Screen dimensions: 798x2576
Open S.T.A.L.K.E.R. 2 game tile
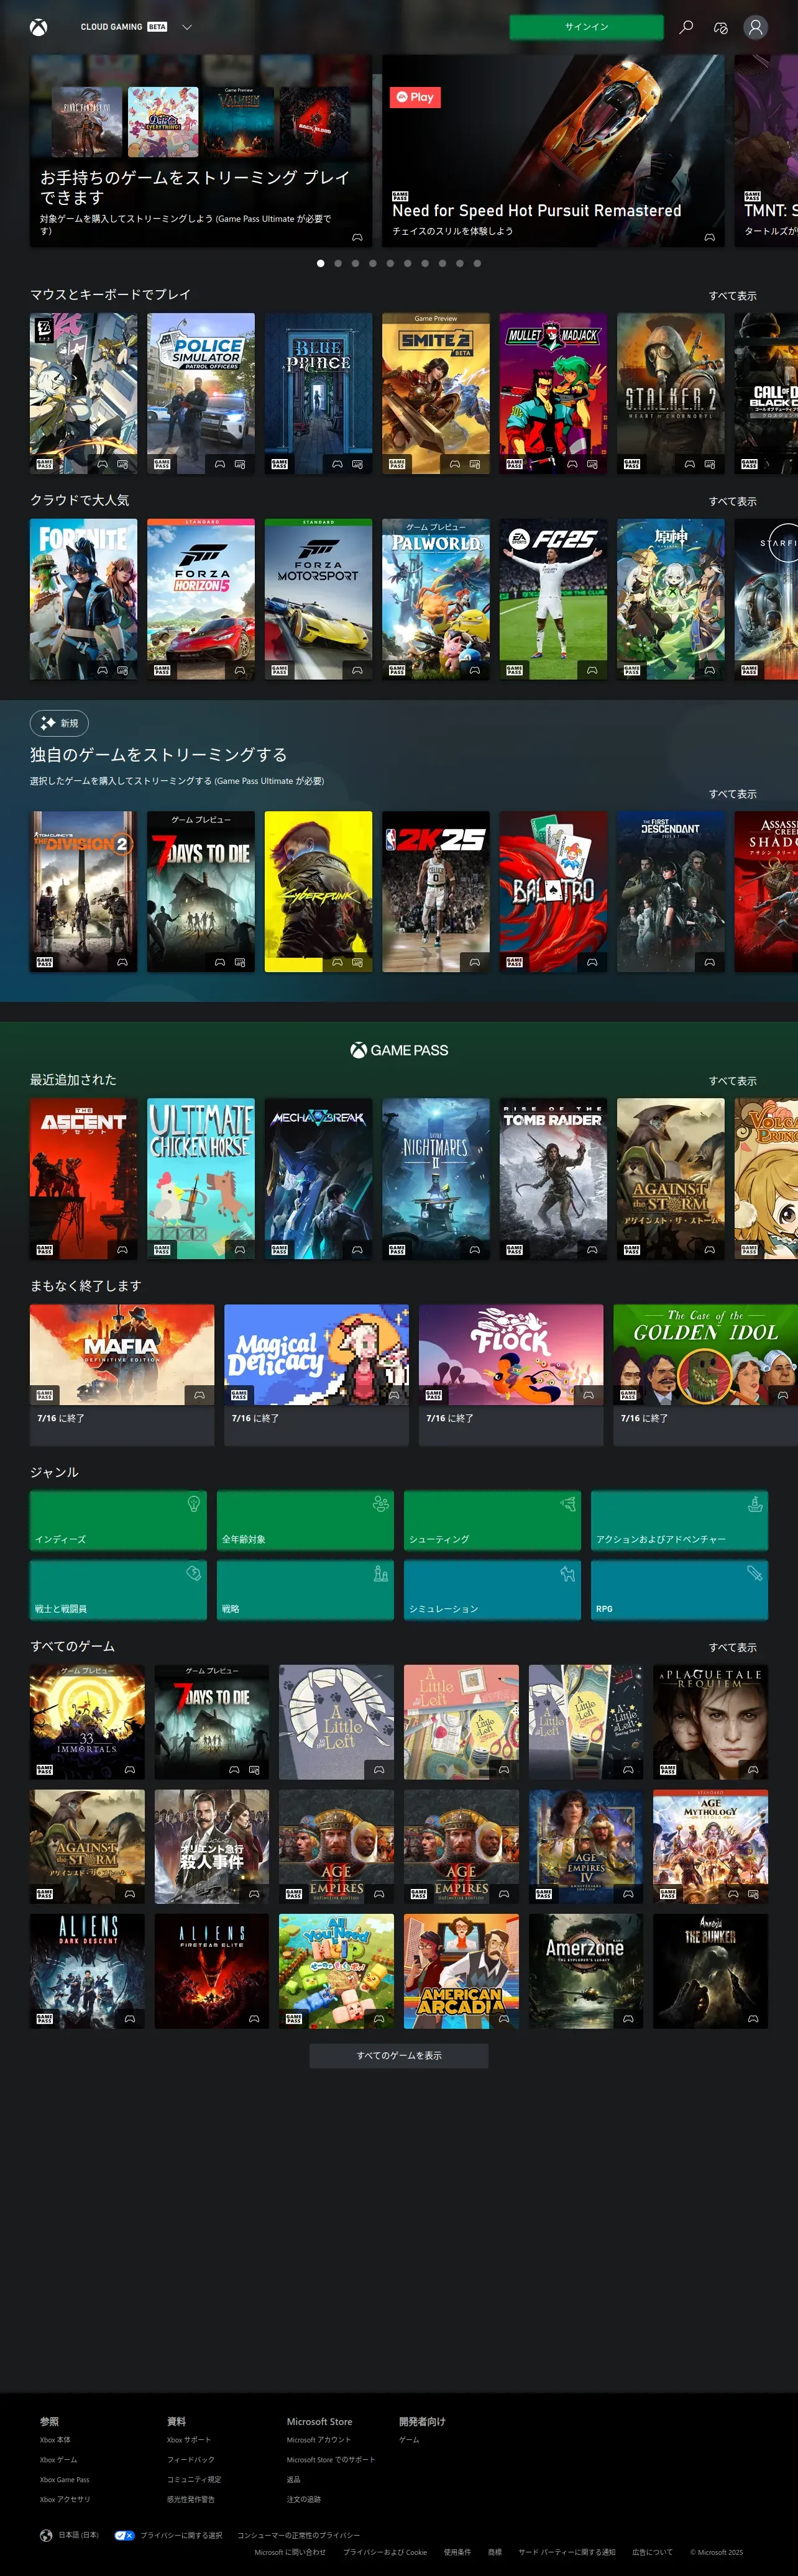pyautogui.click(x=671, y=393)
